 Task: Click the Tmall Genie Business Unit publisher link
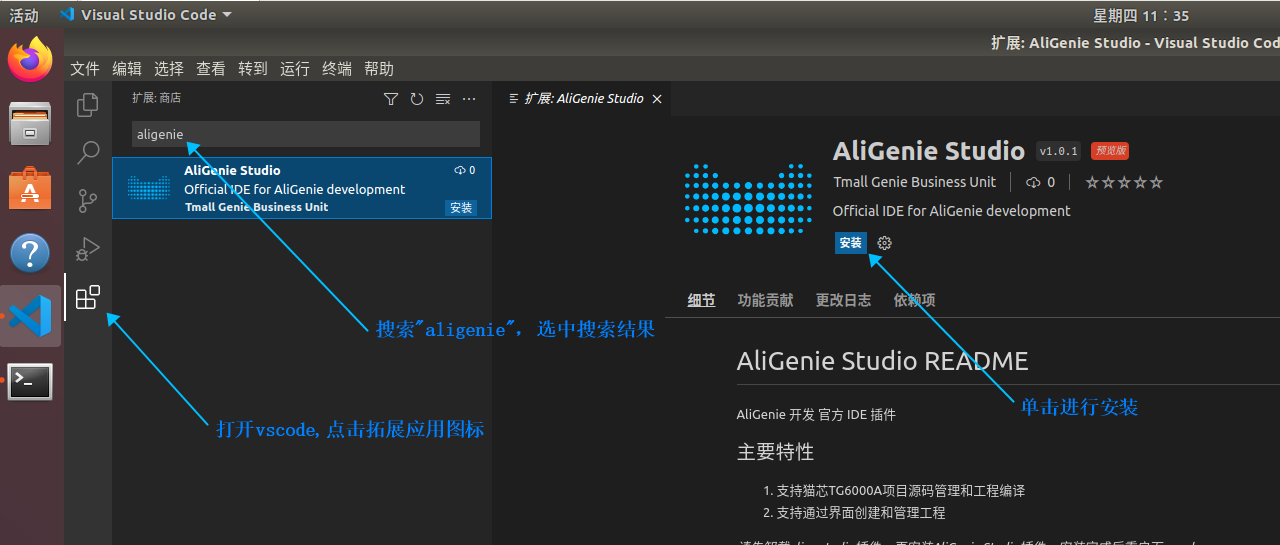pos(914,182)
